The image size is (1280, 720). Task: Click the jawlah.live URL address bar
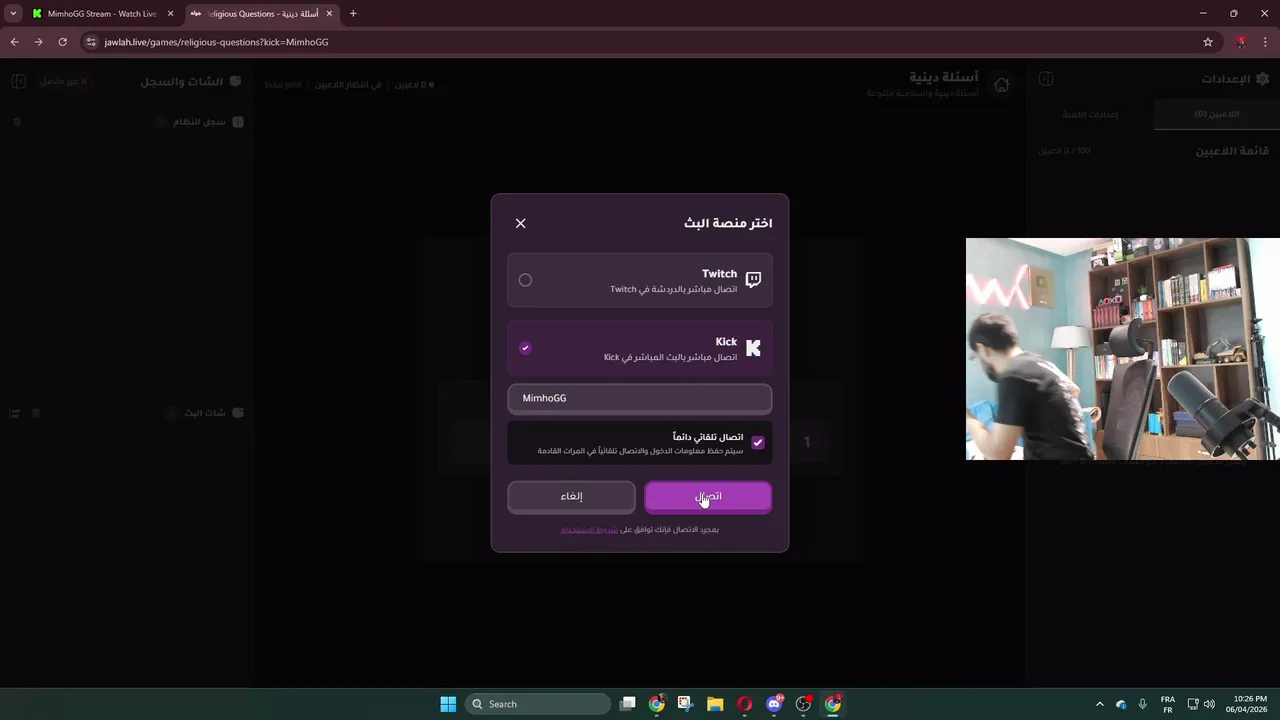pyautogui.click(x=640, y=42)
